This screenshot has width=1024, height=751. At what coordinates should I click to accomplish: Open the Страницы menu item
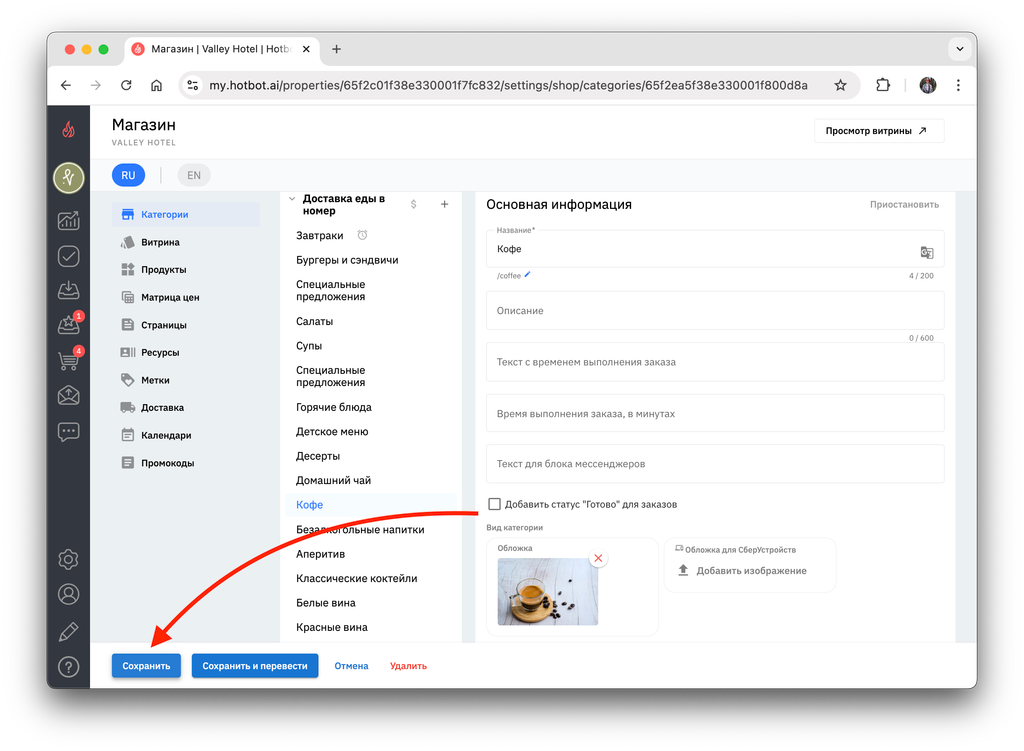click(185, 325)
